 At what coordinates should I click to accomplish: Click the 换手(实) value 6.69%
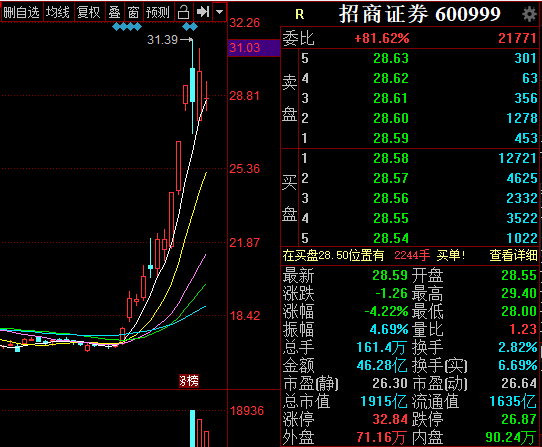[x=517, y=365]
